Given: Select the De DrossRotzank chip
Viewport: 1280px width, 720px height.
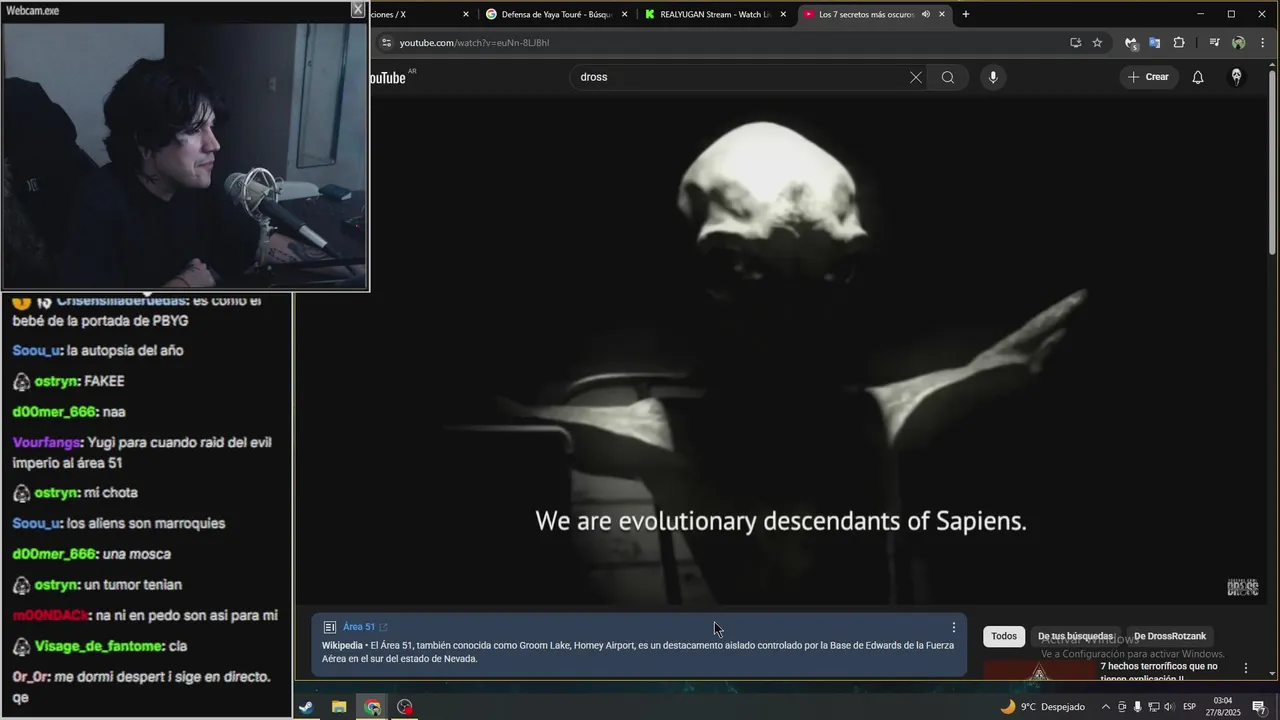Looking at the screenshot, I should pyautogui.click(x=1170, y=636).
